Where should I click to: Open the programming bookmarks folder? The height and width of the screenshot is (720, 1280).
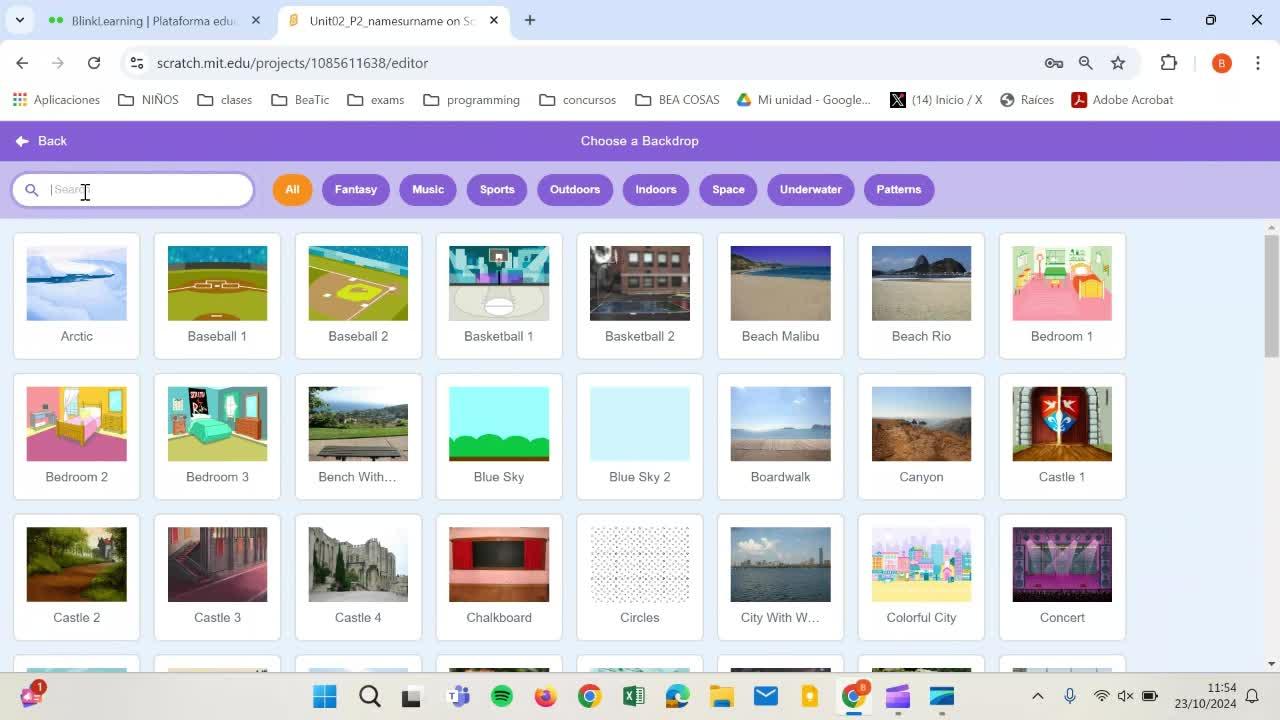(x=472, y=100)
